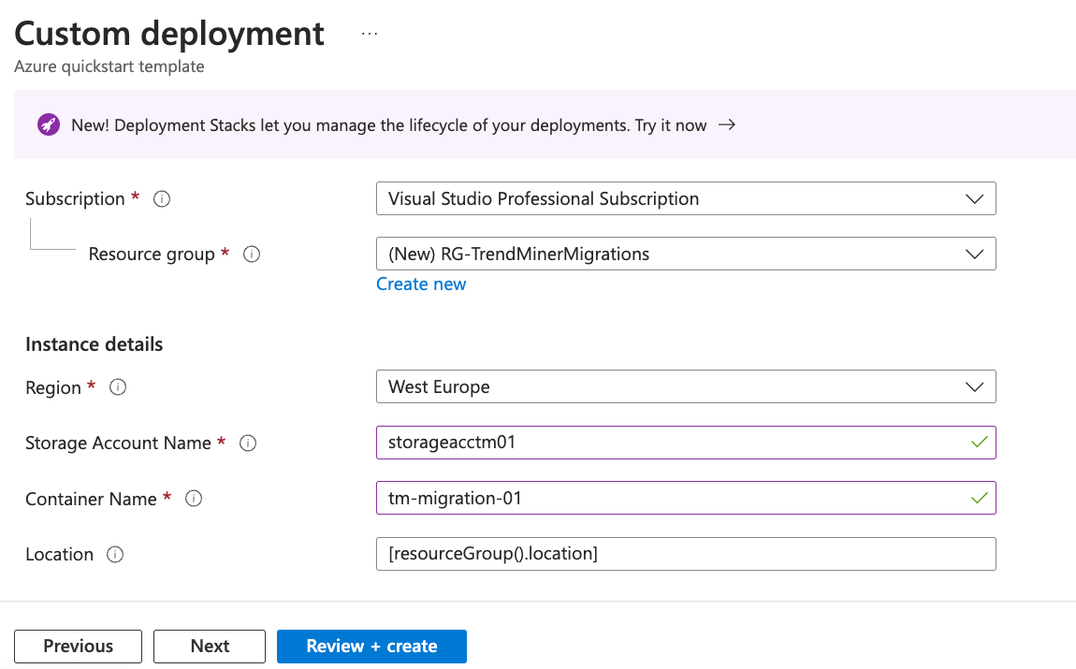Click the Location field containing resourceGroup().location
The image size is (1076, 669).
[600, 554]
